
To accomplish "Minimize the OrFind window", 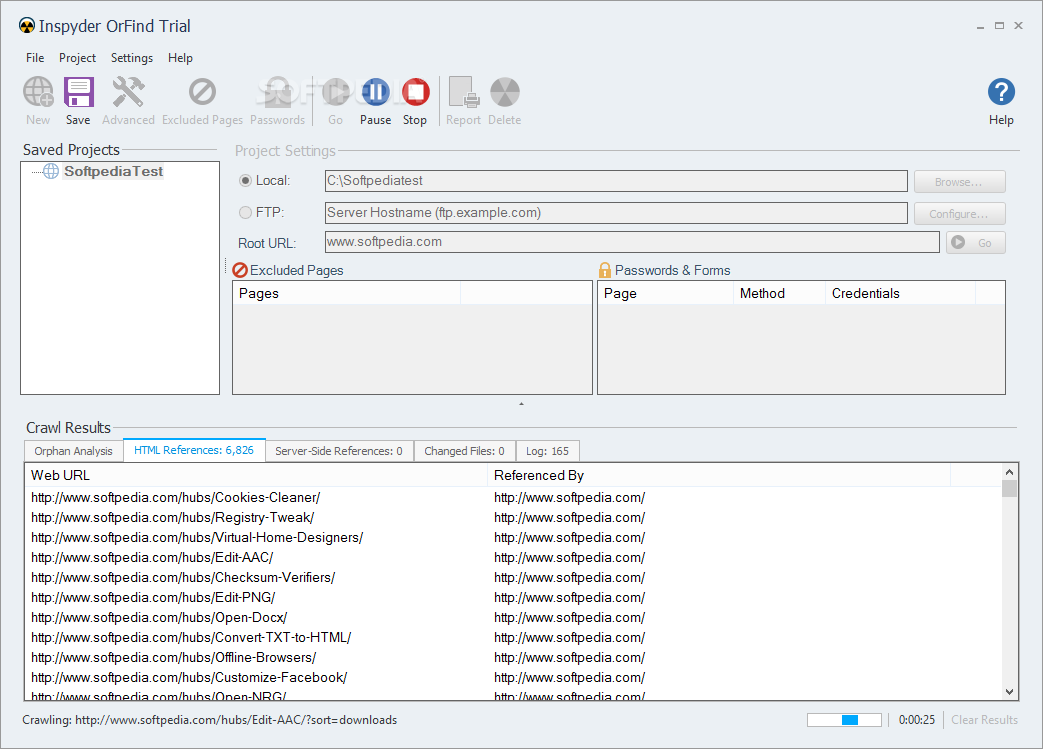I will tap(980, 26).
